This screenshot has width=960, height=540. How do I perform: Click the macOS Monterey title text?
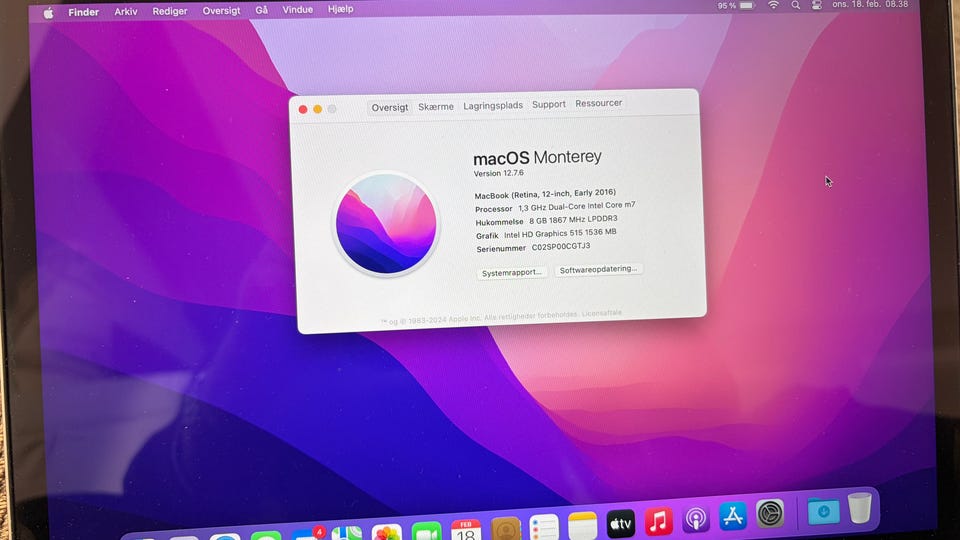pyautogui.click(x=537, y=158)
